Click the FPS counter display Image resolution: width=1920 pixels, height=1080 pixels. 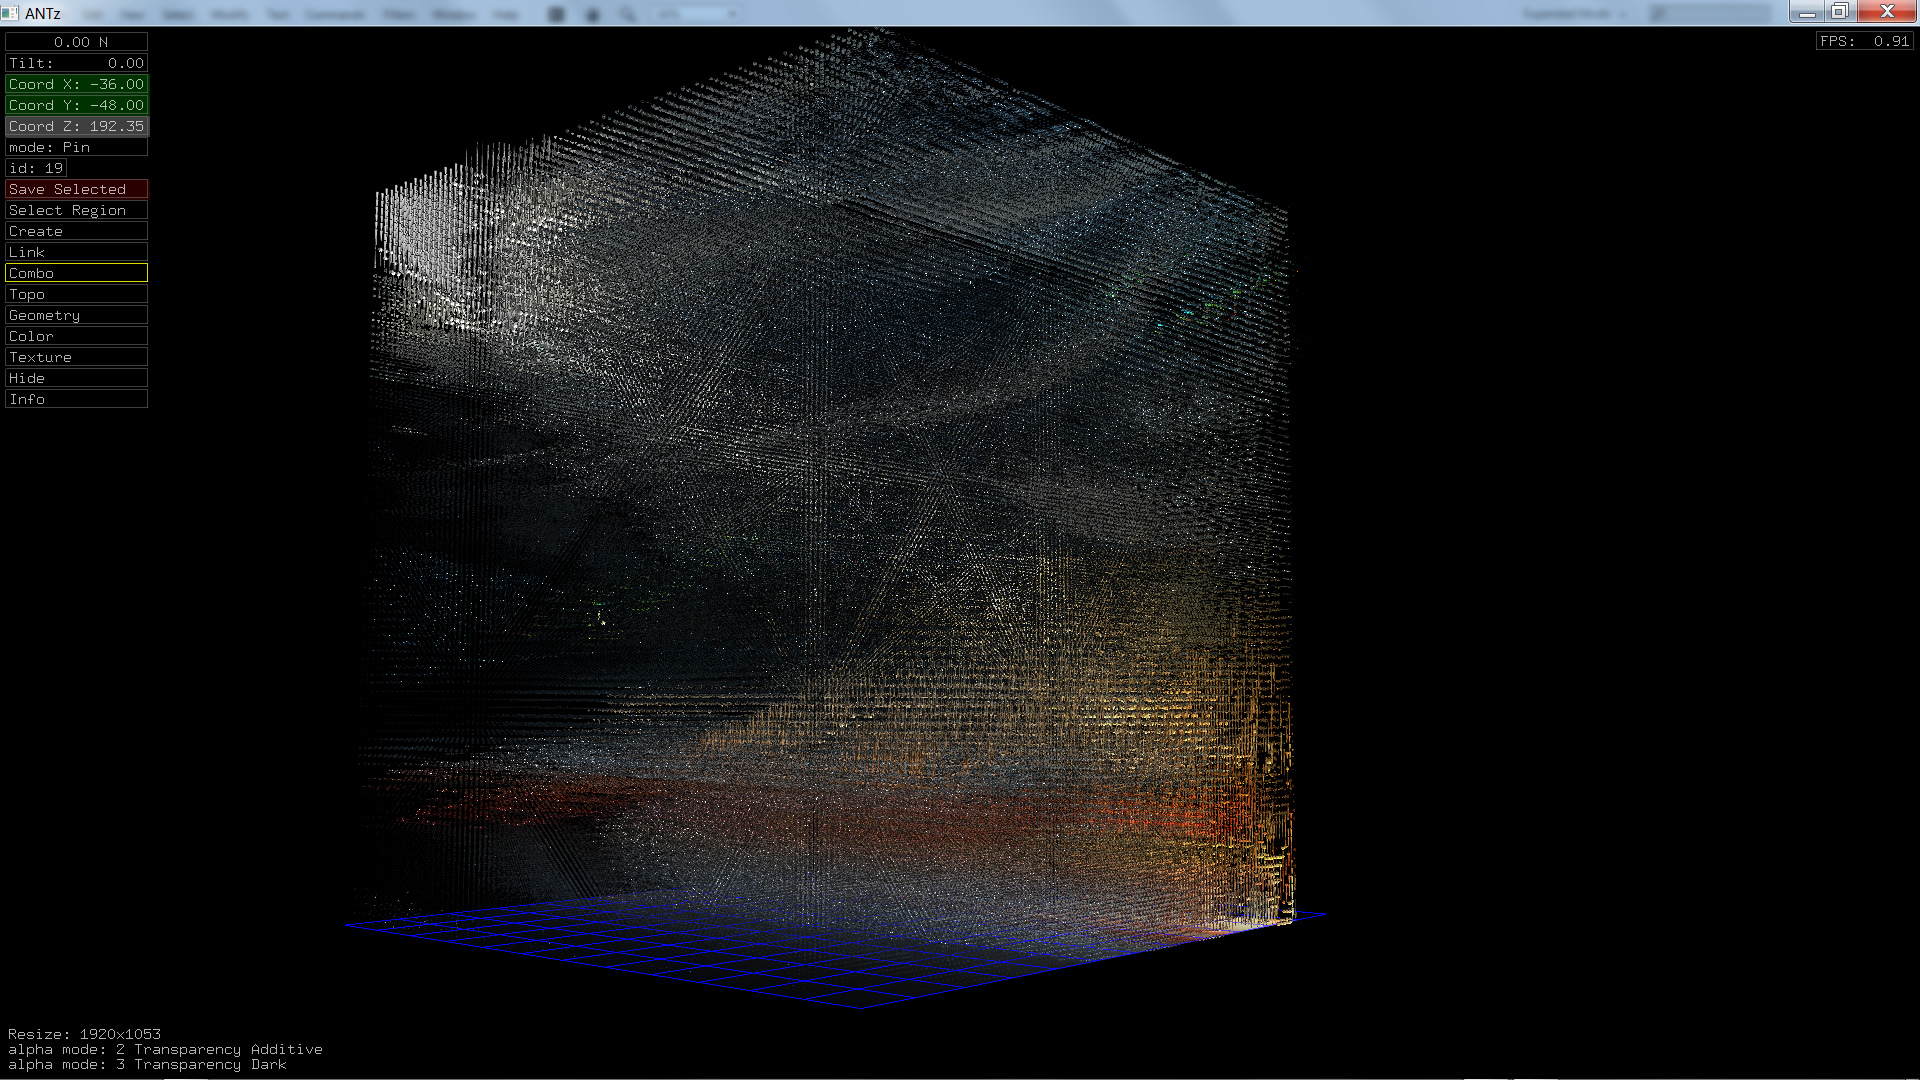[1864, 41]
